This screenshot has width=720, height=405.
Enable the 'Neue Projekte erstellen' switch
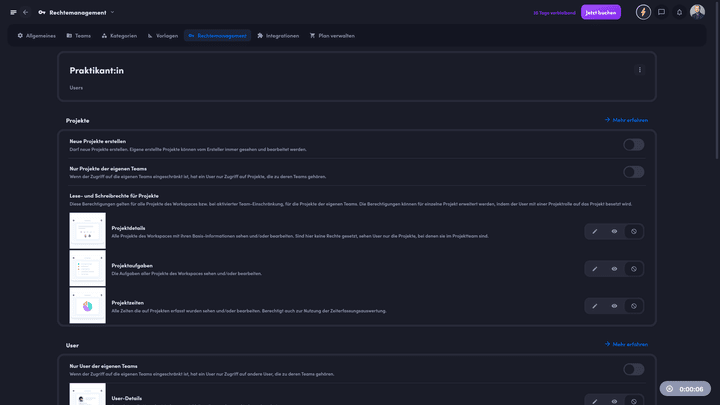point(633,145)
